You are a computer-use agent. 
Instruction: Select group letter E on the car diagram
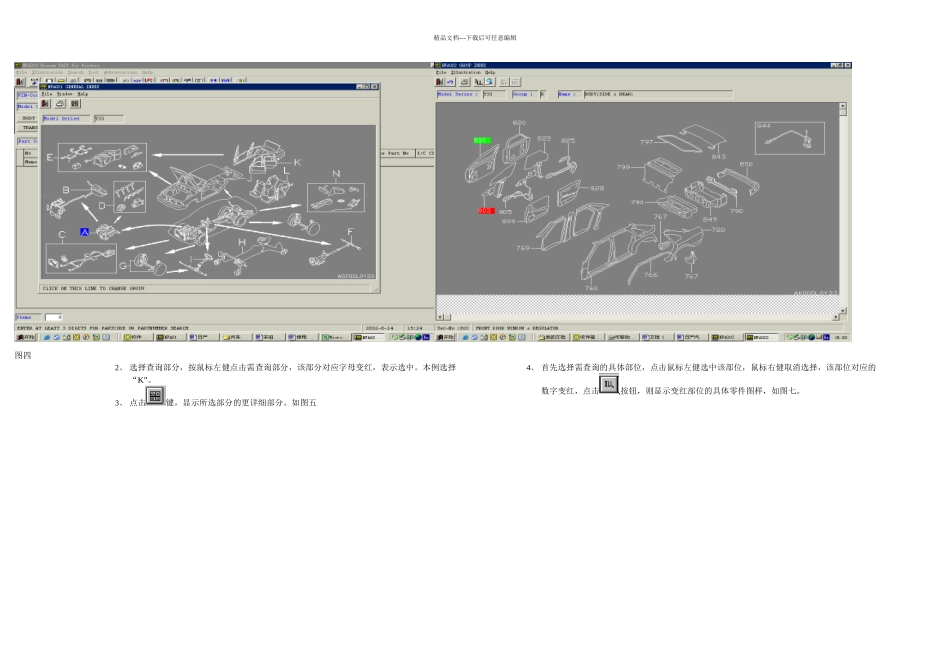(x=50, y=158)
